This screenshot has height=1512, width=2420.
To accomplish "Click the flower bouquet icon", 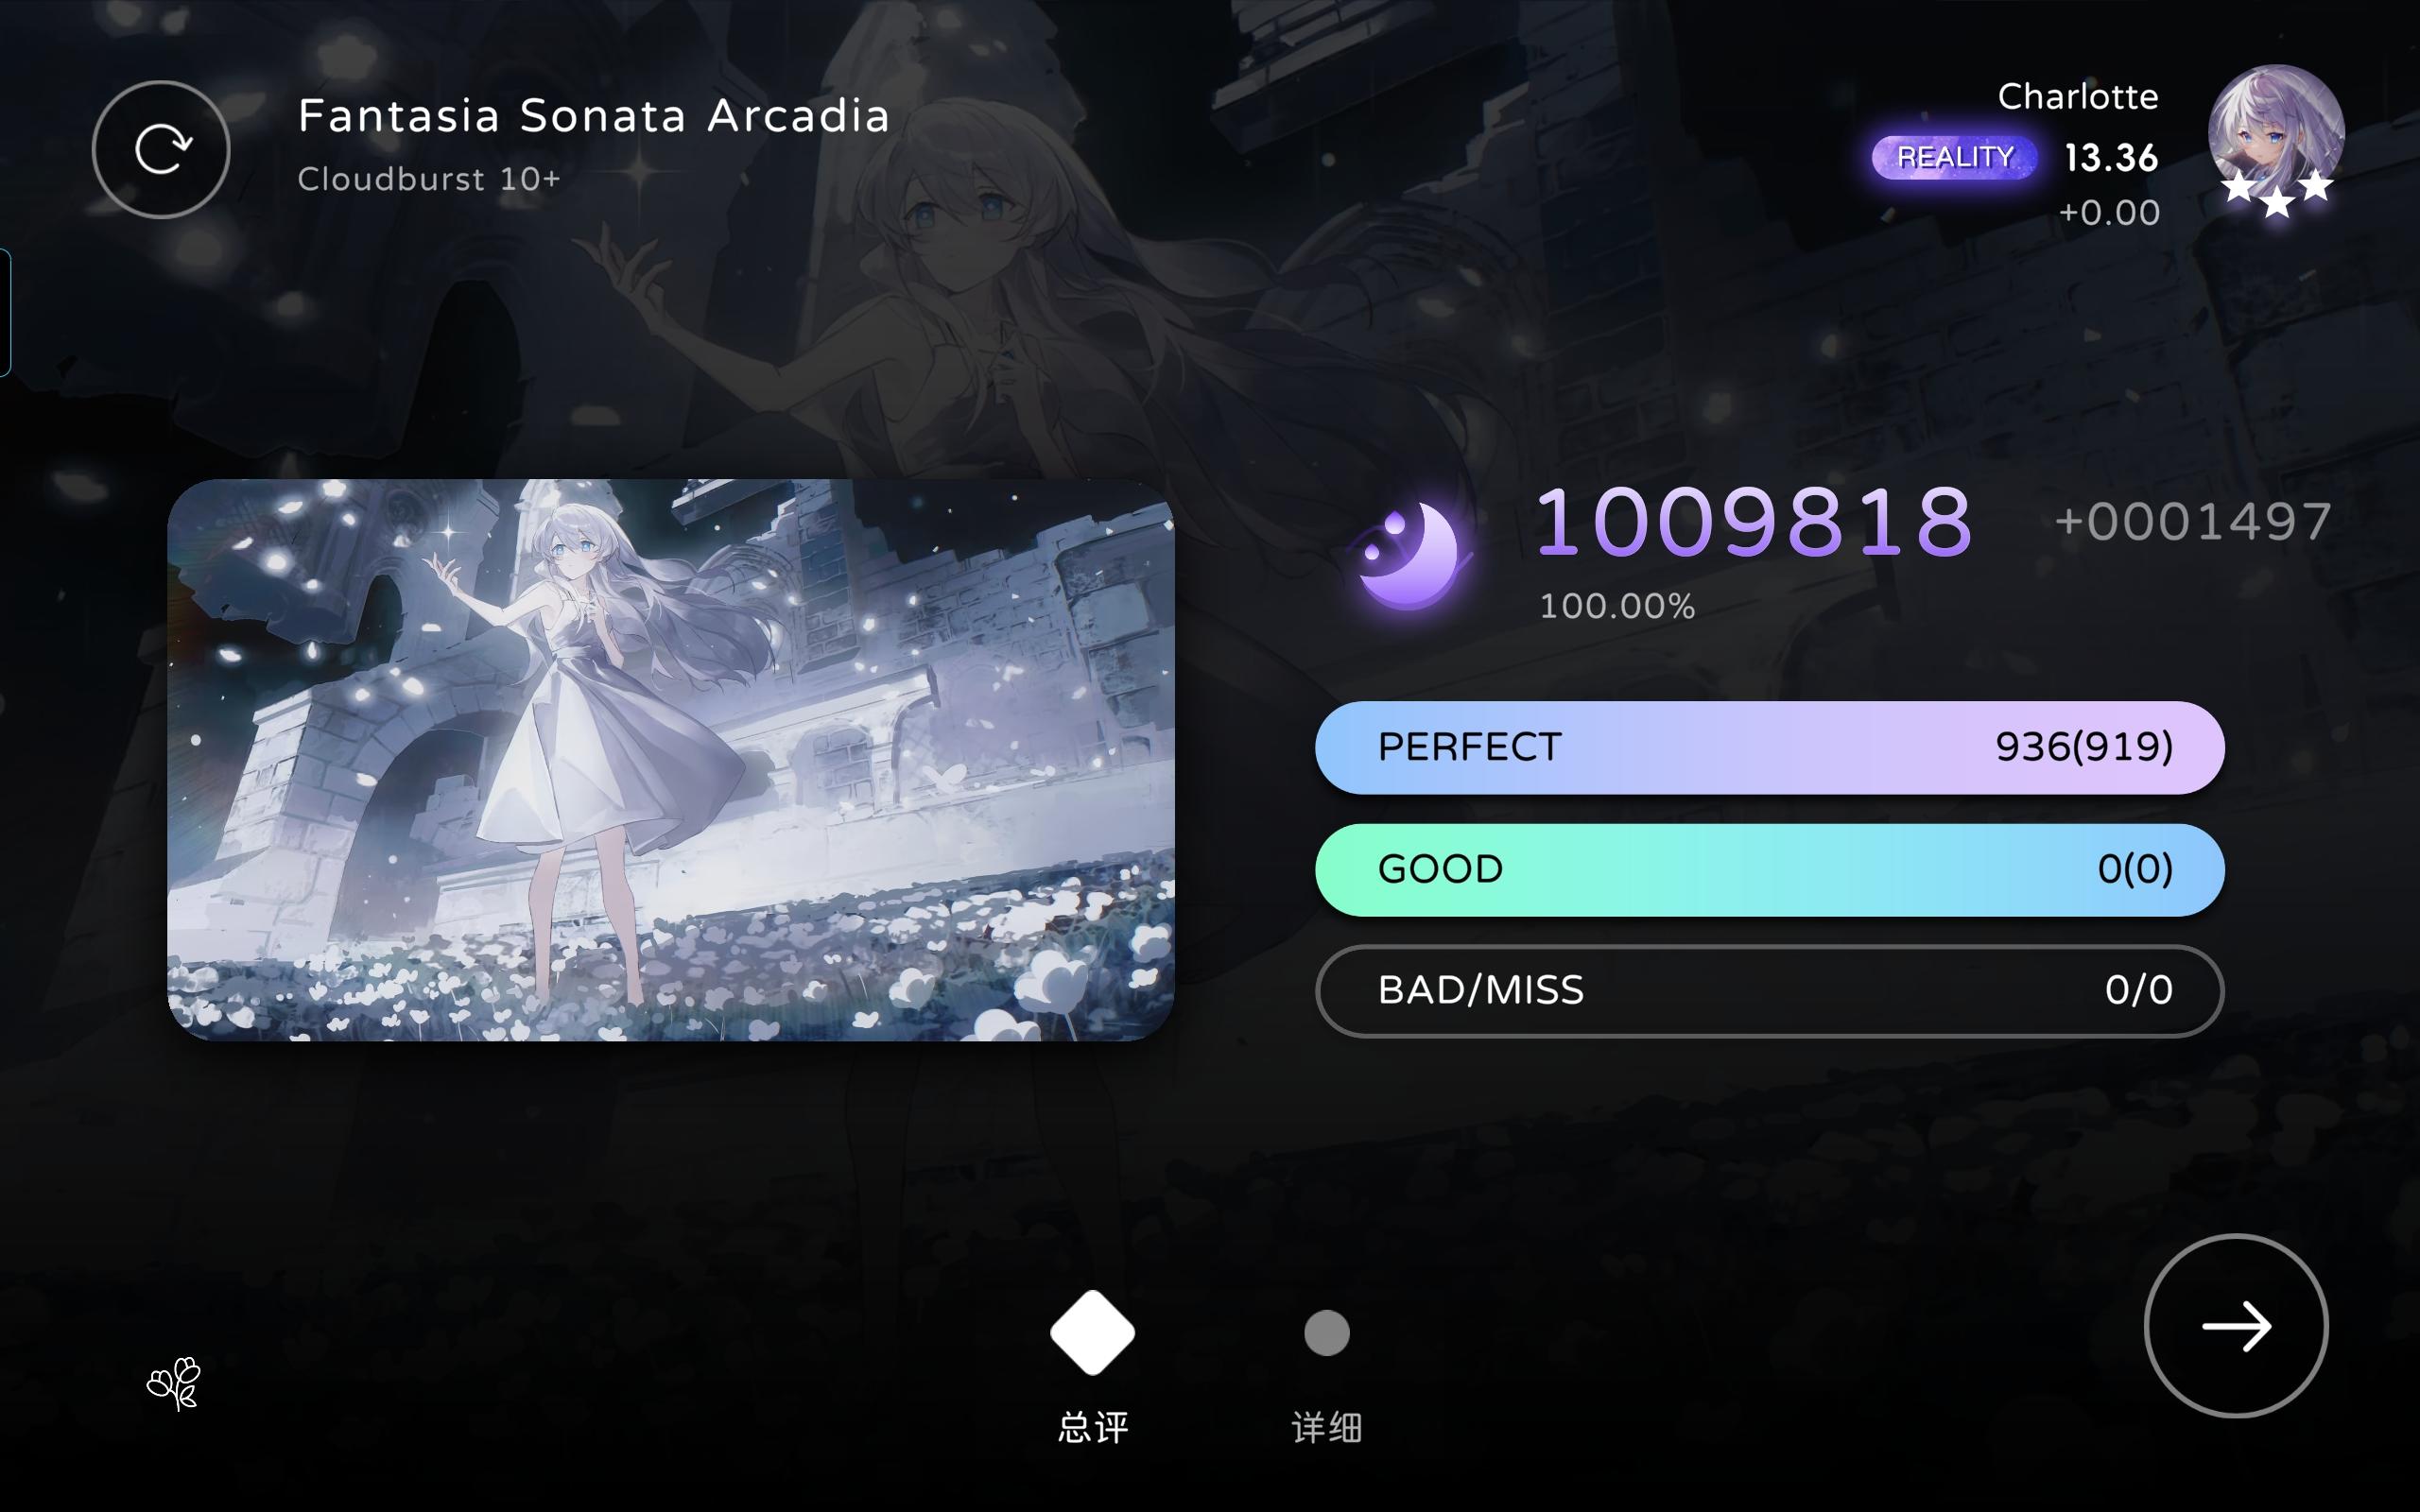I will point(175,1383).
